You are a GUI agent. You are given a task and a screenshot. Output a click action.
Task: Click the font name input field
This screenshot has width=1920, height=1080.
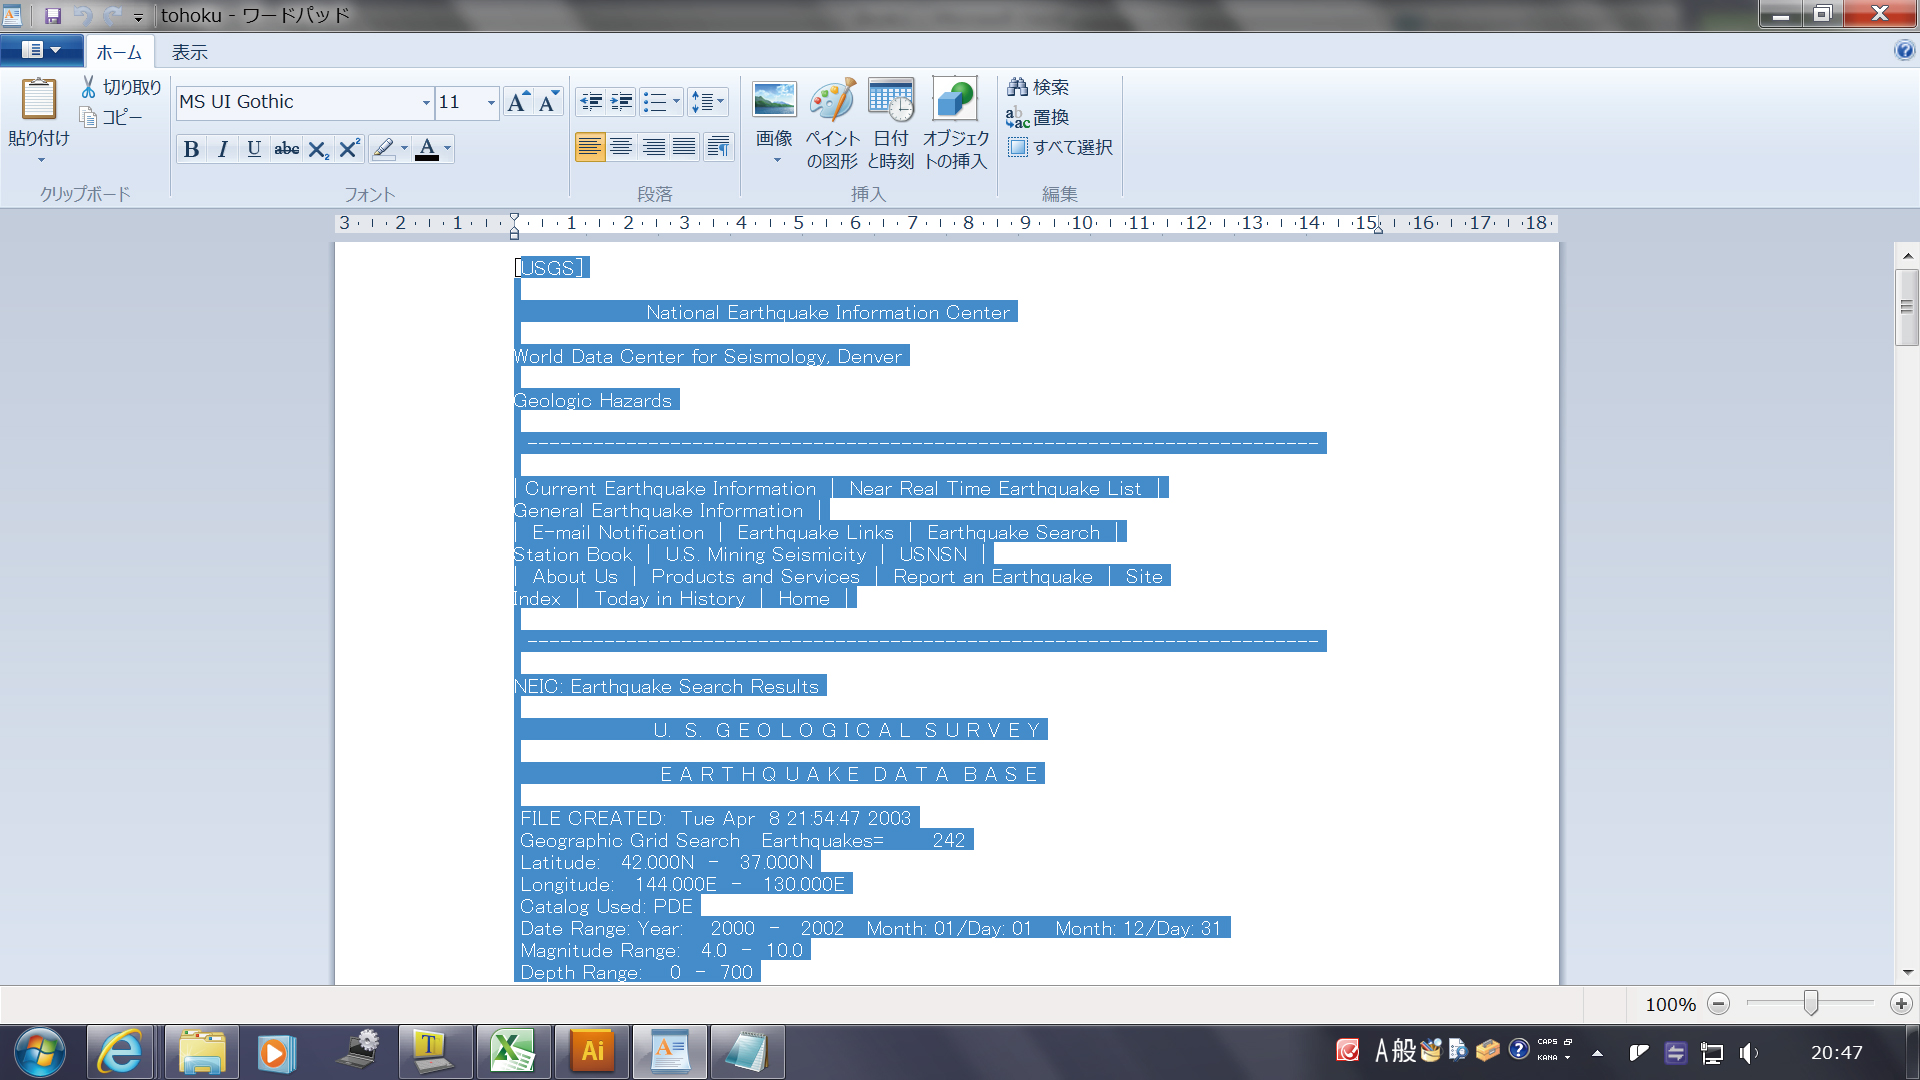(x=297, y=102)
